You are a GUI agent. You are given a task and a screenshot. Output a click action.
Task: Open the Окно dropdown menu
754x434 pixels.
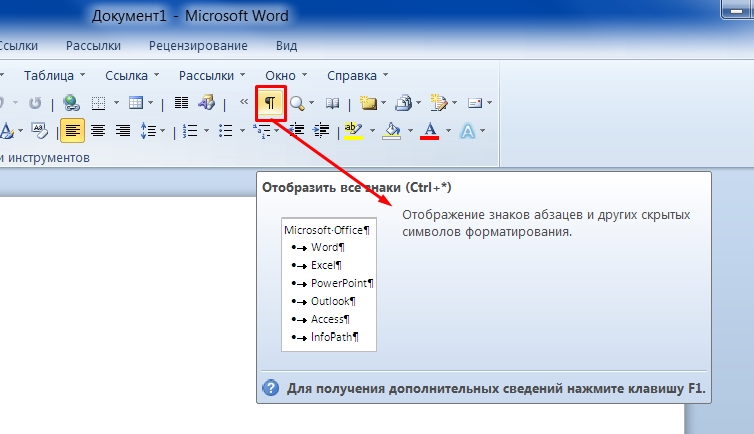pos(286,75)
